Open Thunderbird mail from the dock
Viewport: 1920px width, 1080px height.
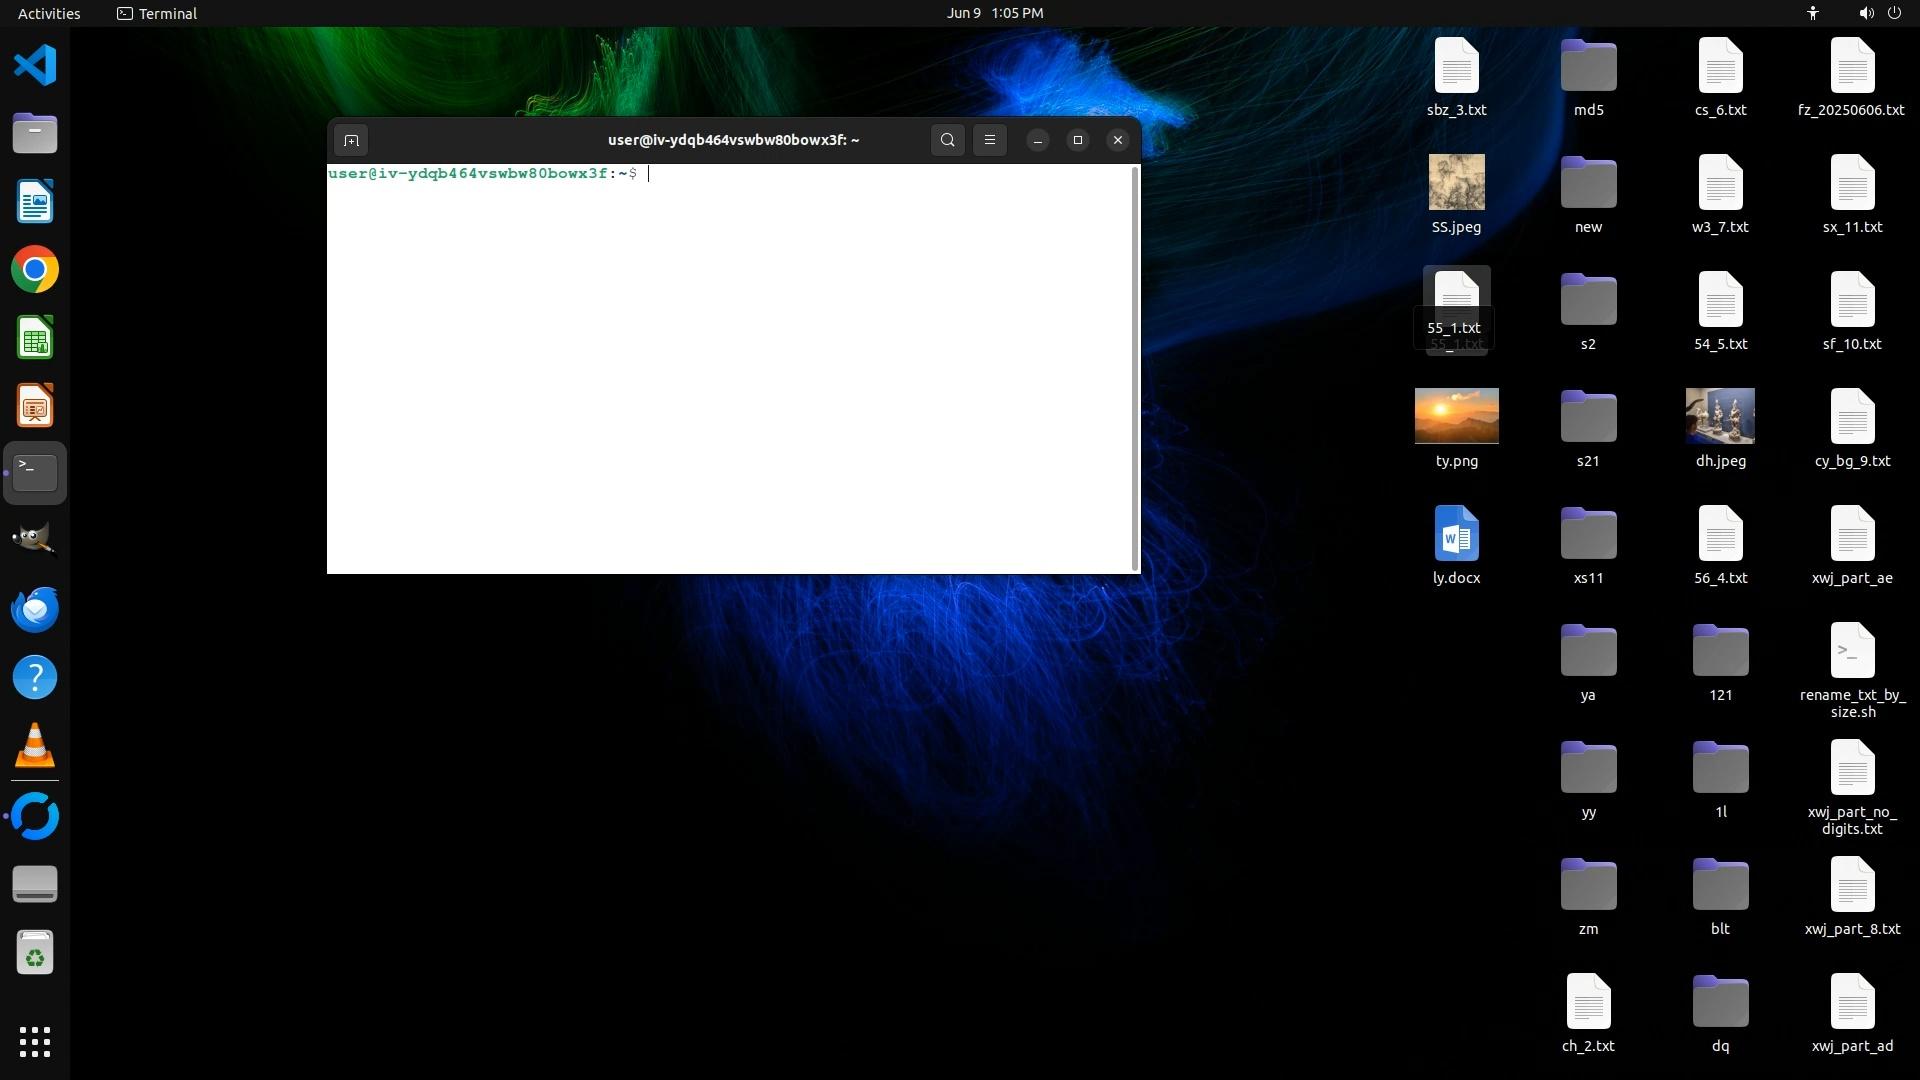point(35,609)
